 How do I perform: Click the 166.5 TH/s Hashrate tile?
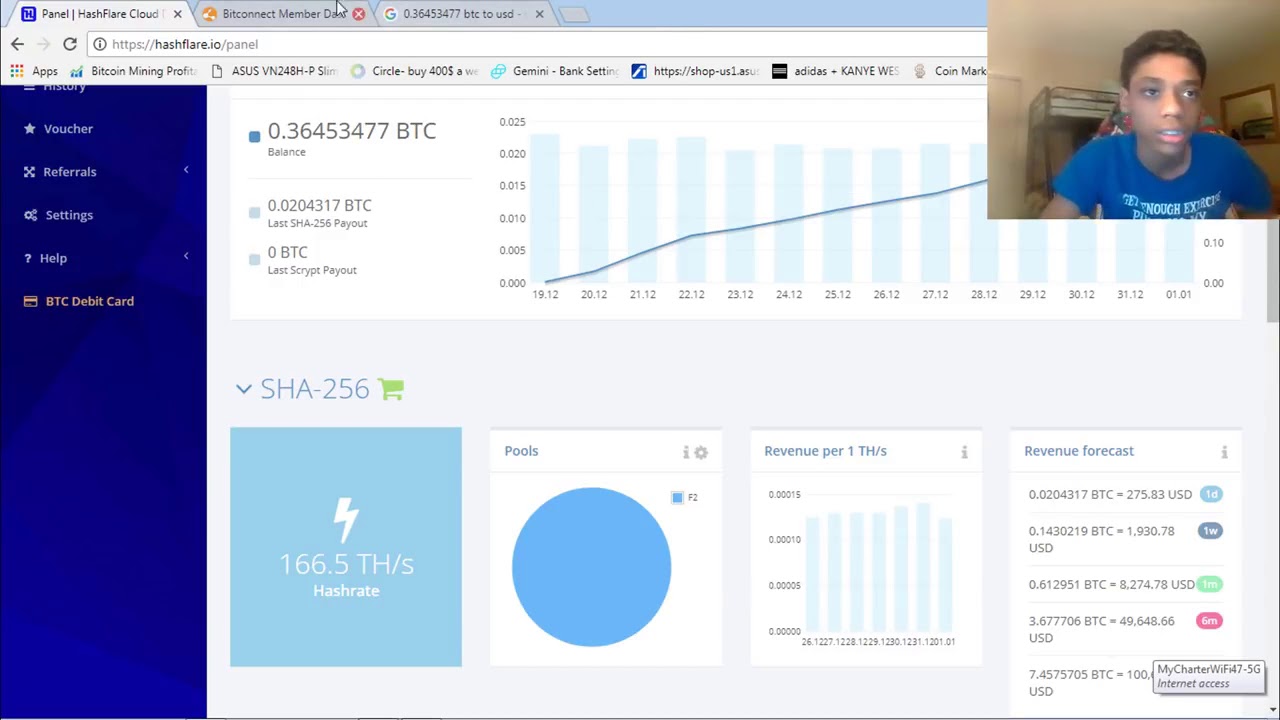[x=346, y=547]
